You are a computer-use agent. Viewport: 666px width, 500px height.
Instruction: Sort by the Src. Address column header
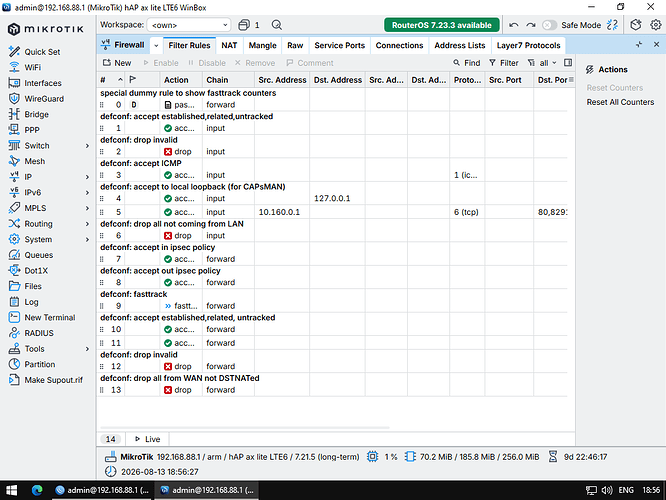282,80
